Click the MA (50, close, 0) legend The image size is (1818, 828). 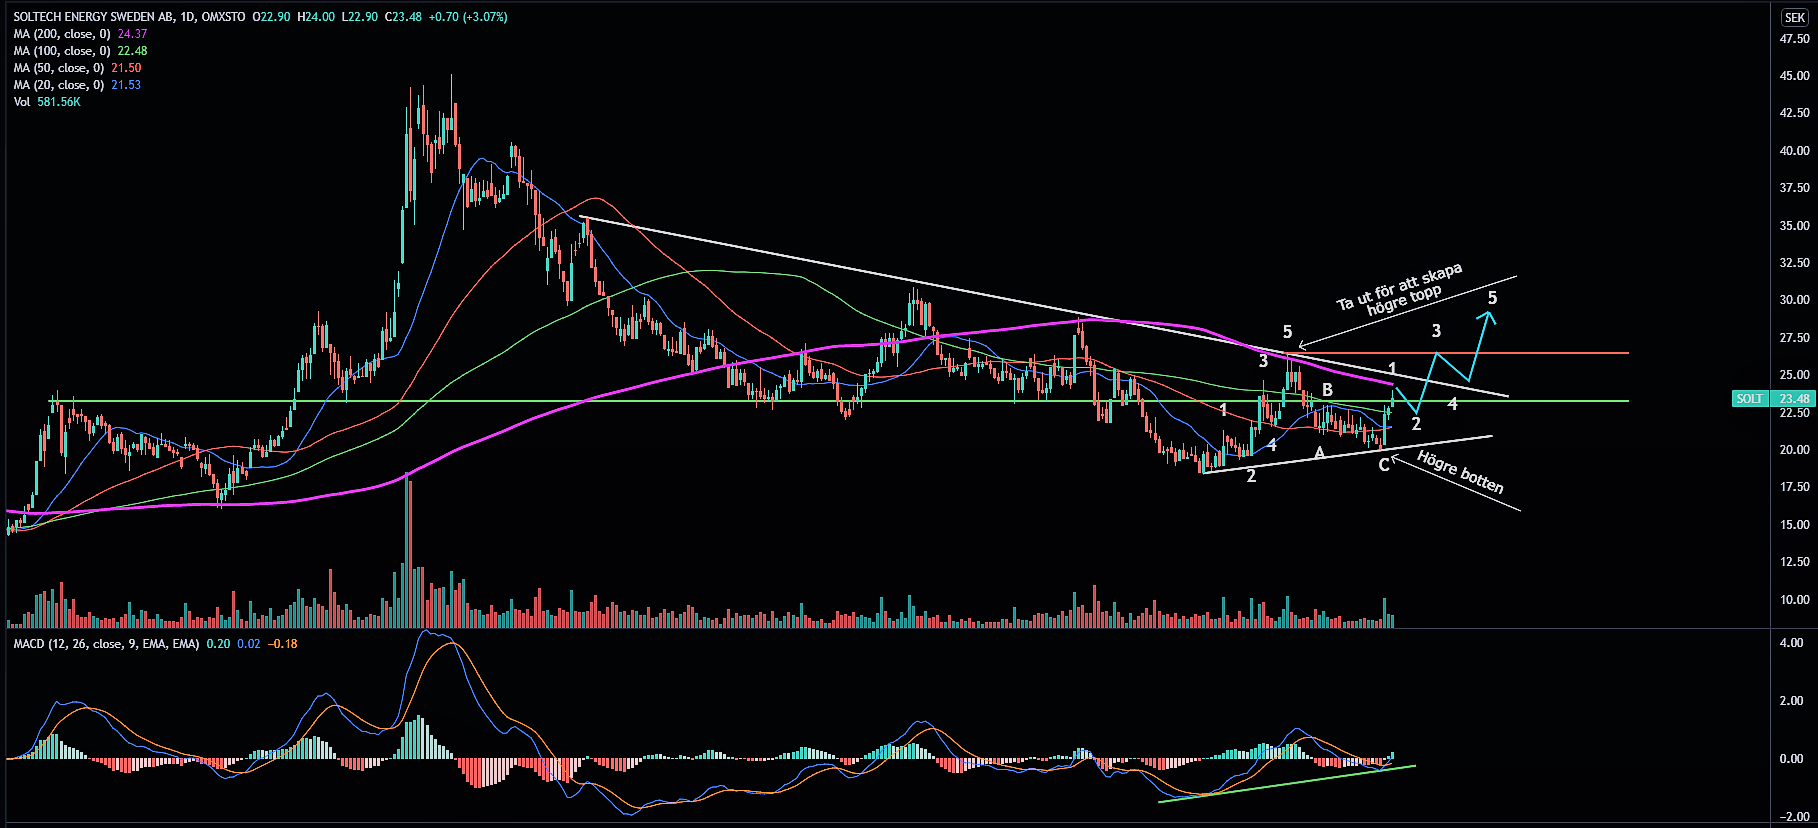coord(59,68)
